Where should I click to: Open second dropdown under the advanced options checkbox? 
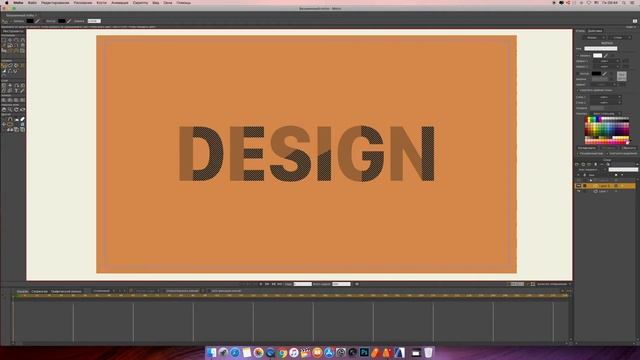click(605, 103)
